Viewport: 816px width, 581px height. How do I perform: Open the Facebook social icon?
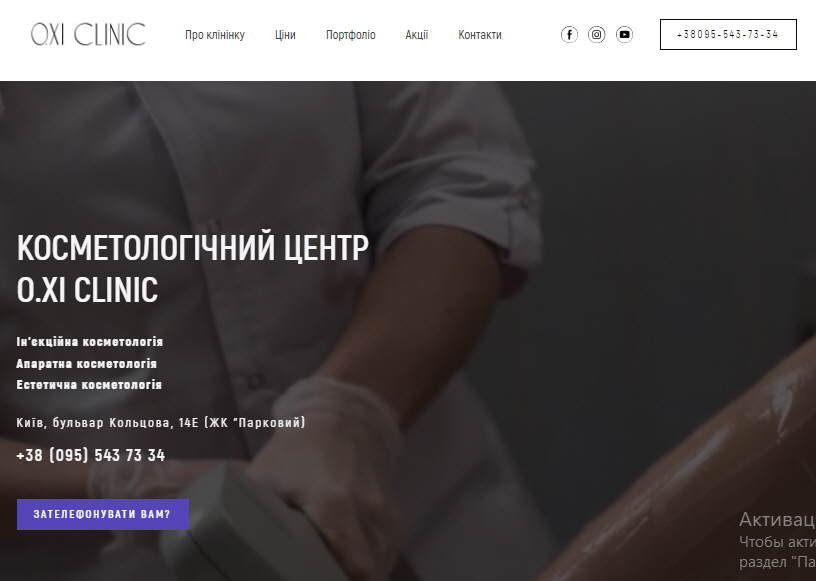(569, 35)
